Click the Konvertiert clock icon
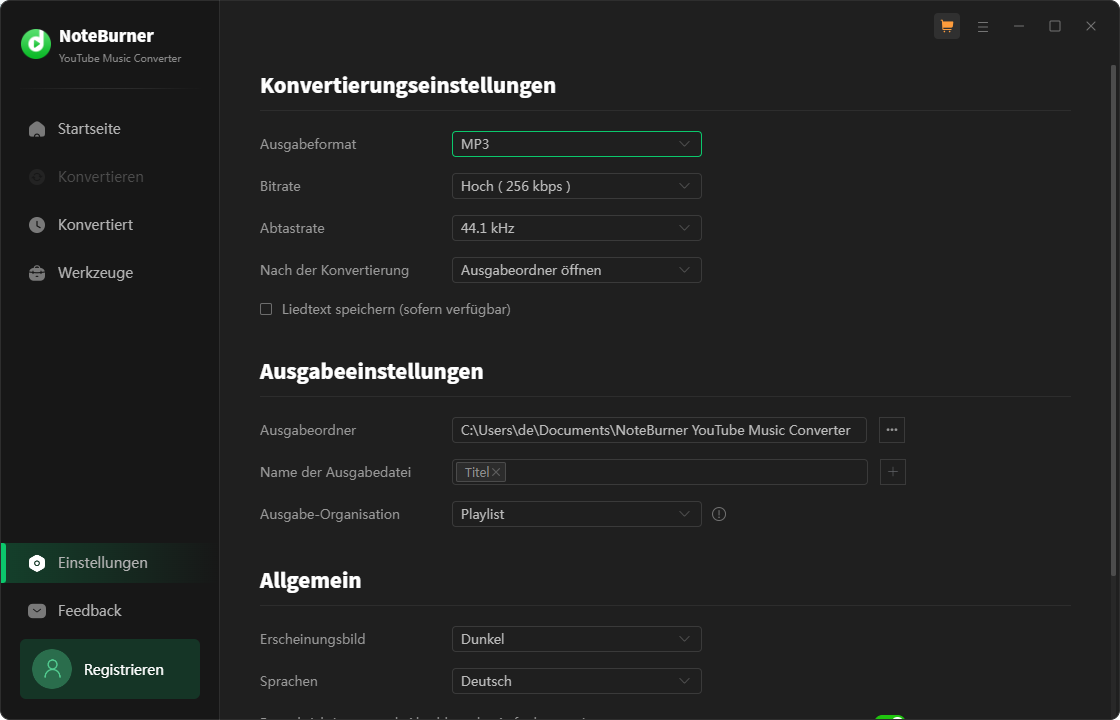 pos(36,225)
